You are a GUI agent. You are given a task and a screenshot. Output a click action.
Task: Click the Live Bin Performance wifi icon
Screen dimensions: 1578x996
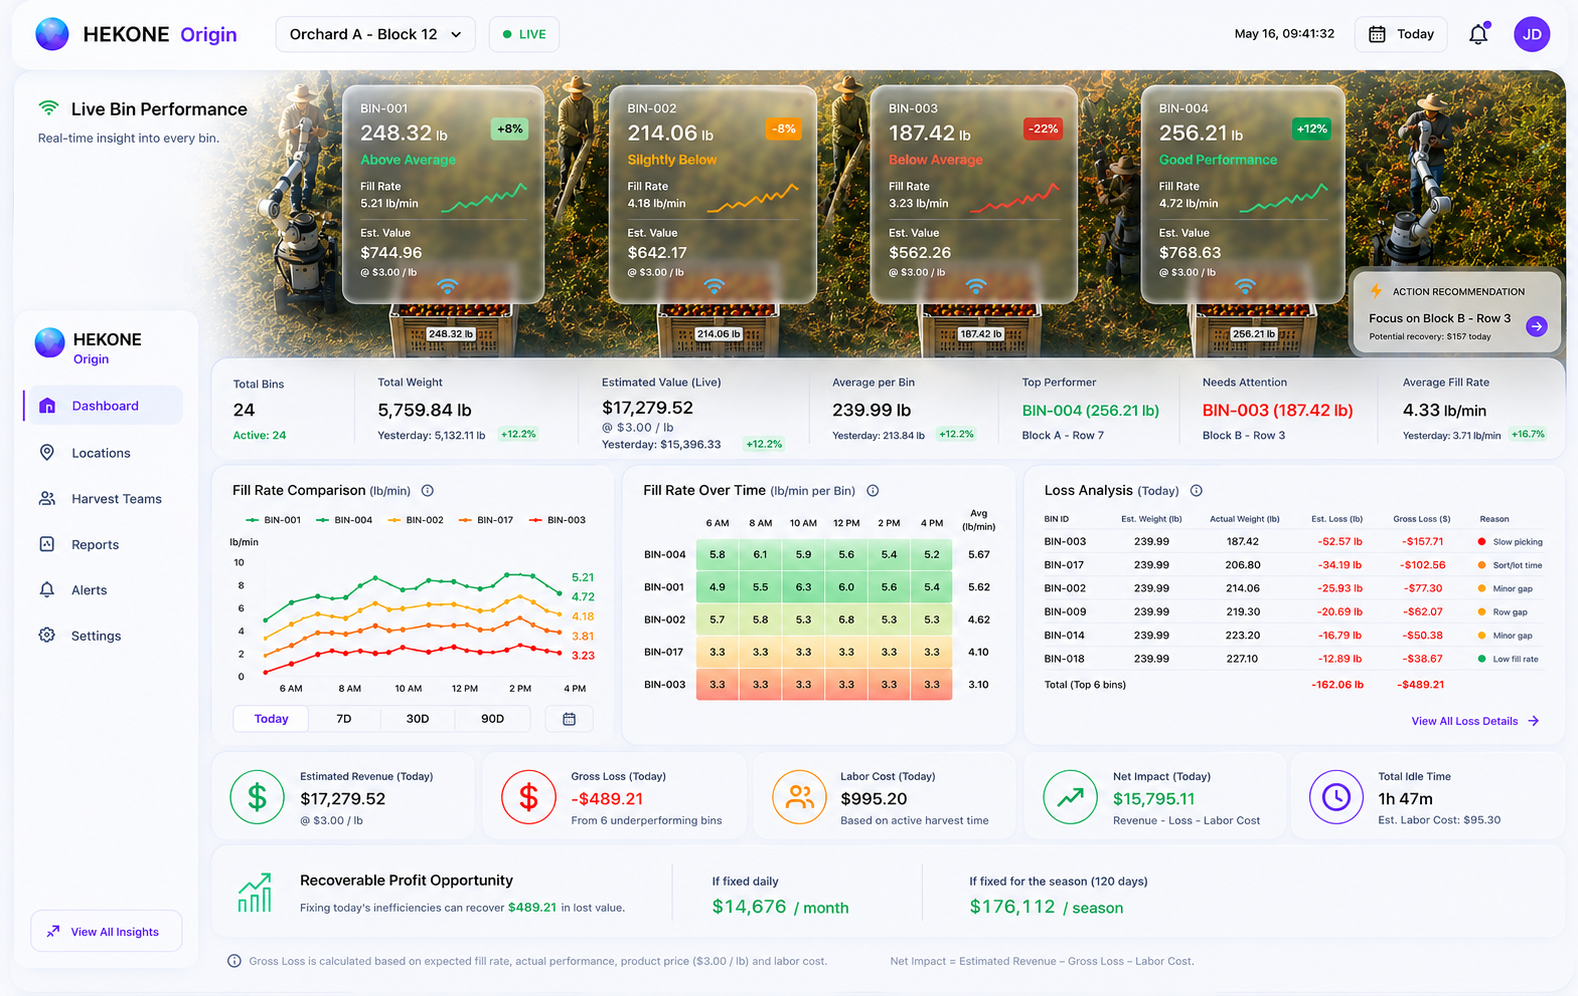(x=48, y=108)
